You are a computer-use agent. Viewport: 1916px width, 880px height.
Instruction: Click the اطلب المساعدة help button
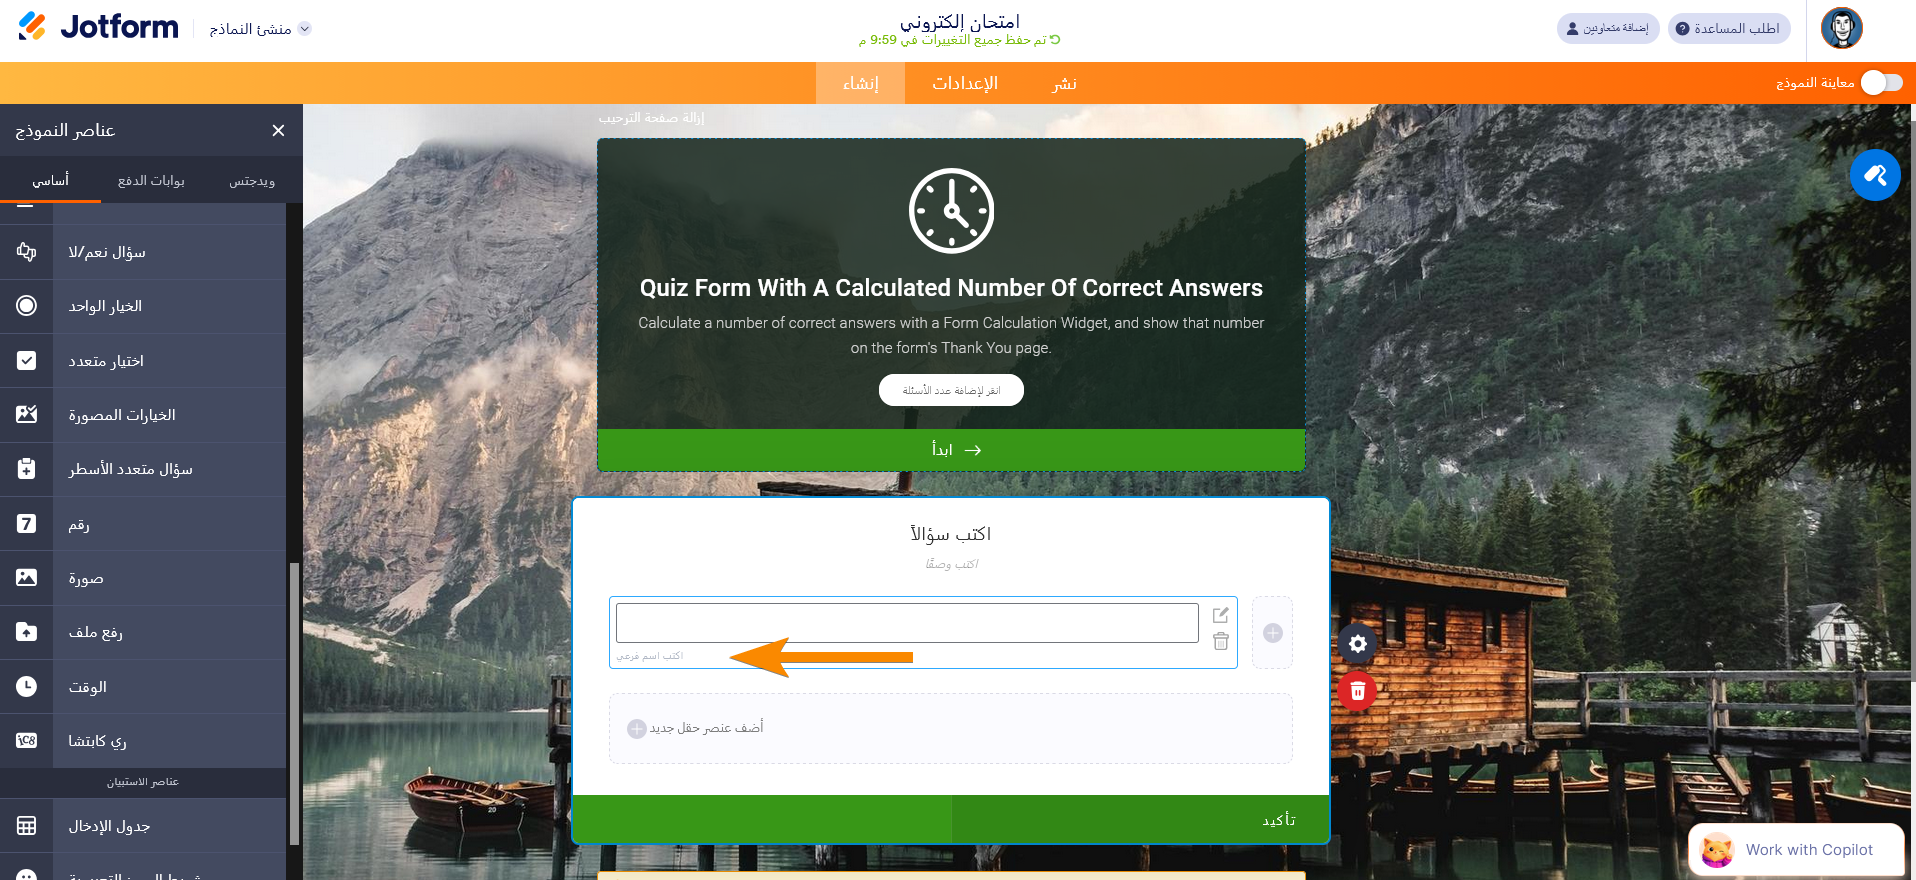(1728, 29)
